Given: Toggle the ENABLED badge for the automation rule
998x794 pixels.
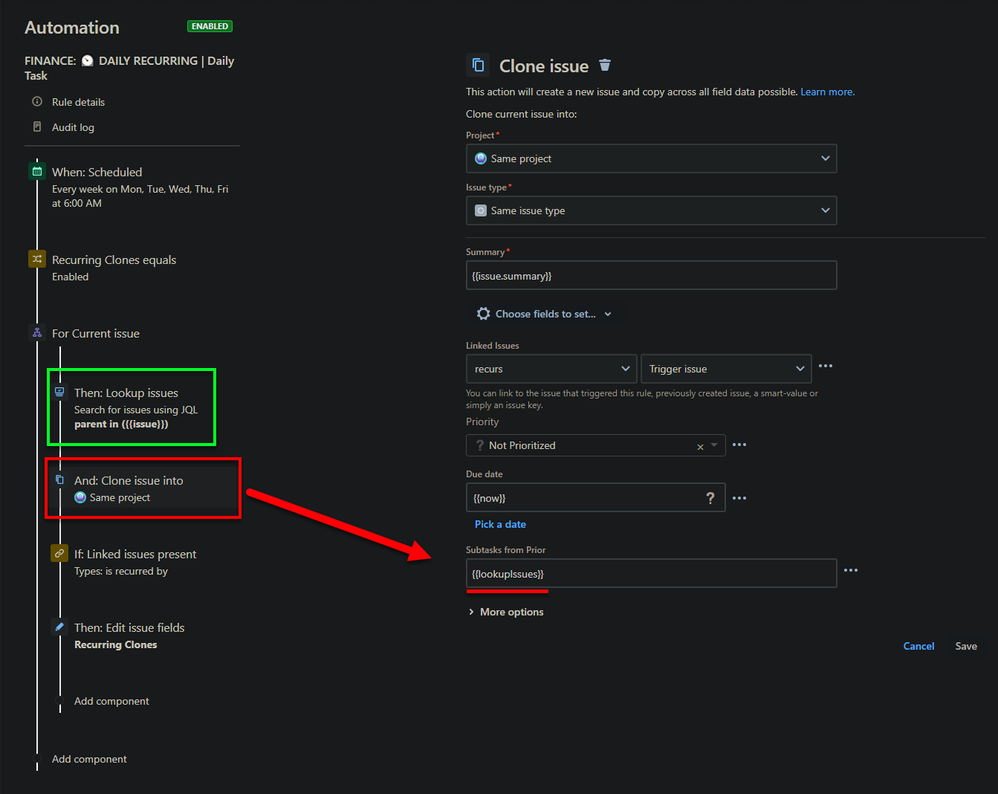Looking at the screenshot, I should point(209,26).
